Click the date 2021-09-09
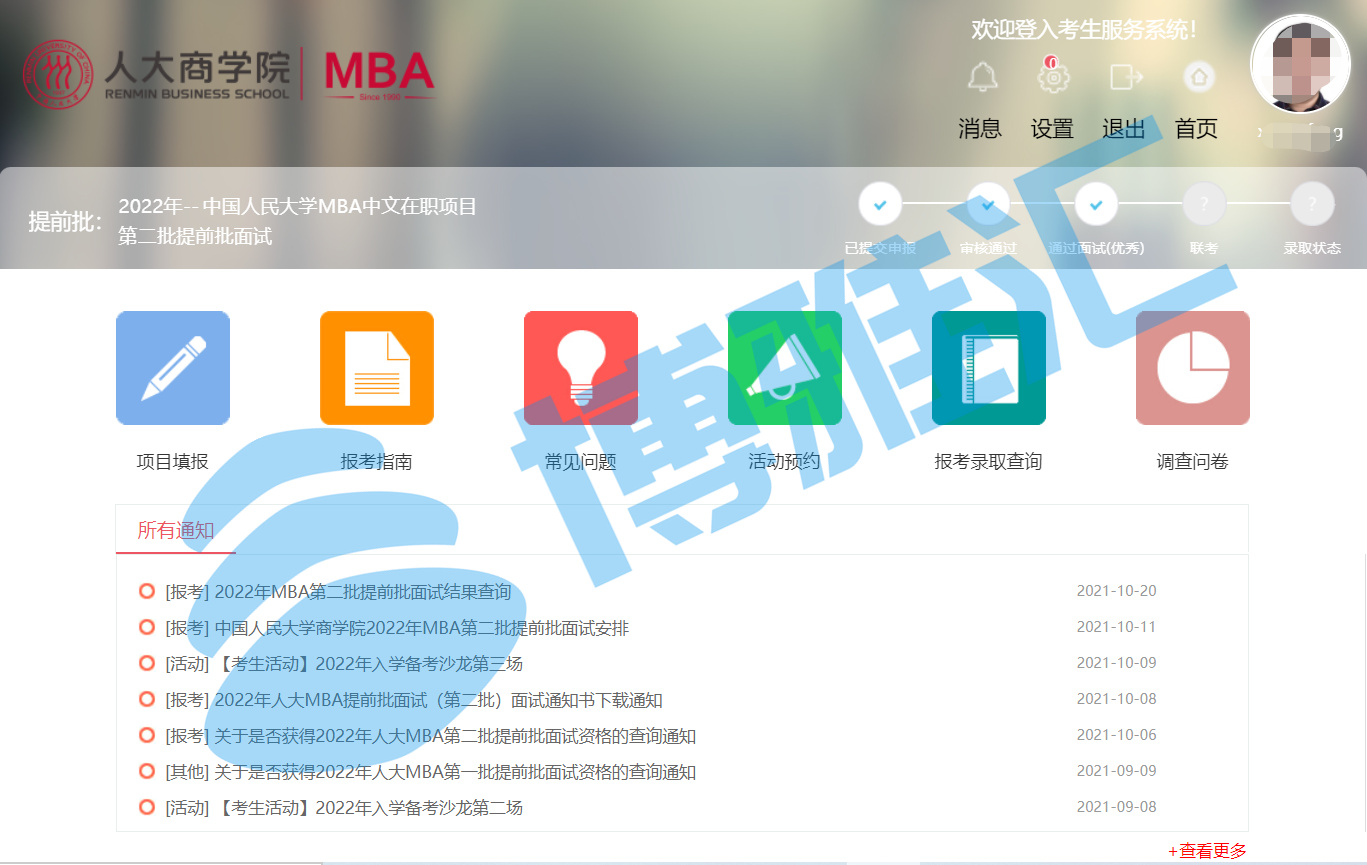 [x=1116, y=771]
